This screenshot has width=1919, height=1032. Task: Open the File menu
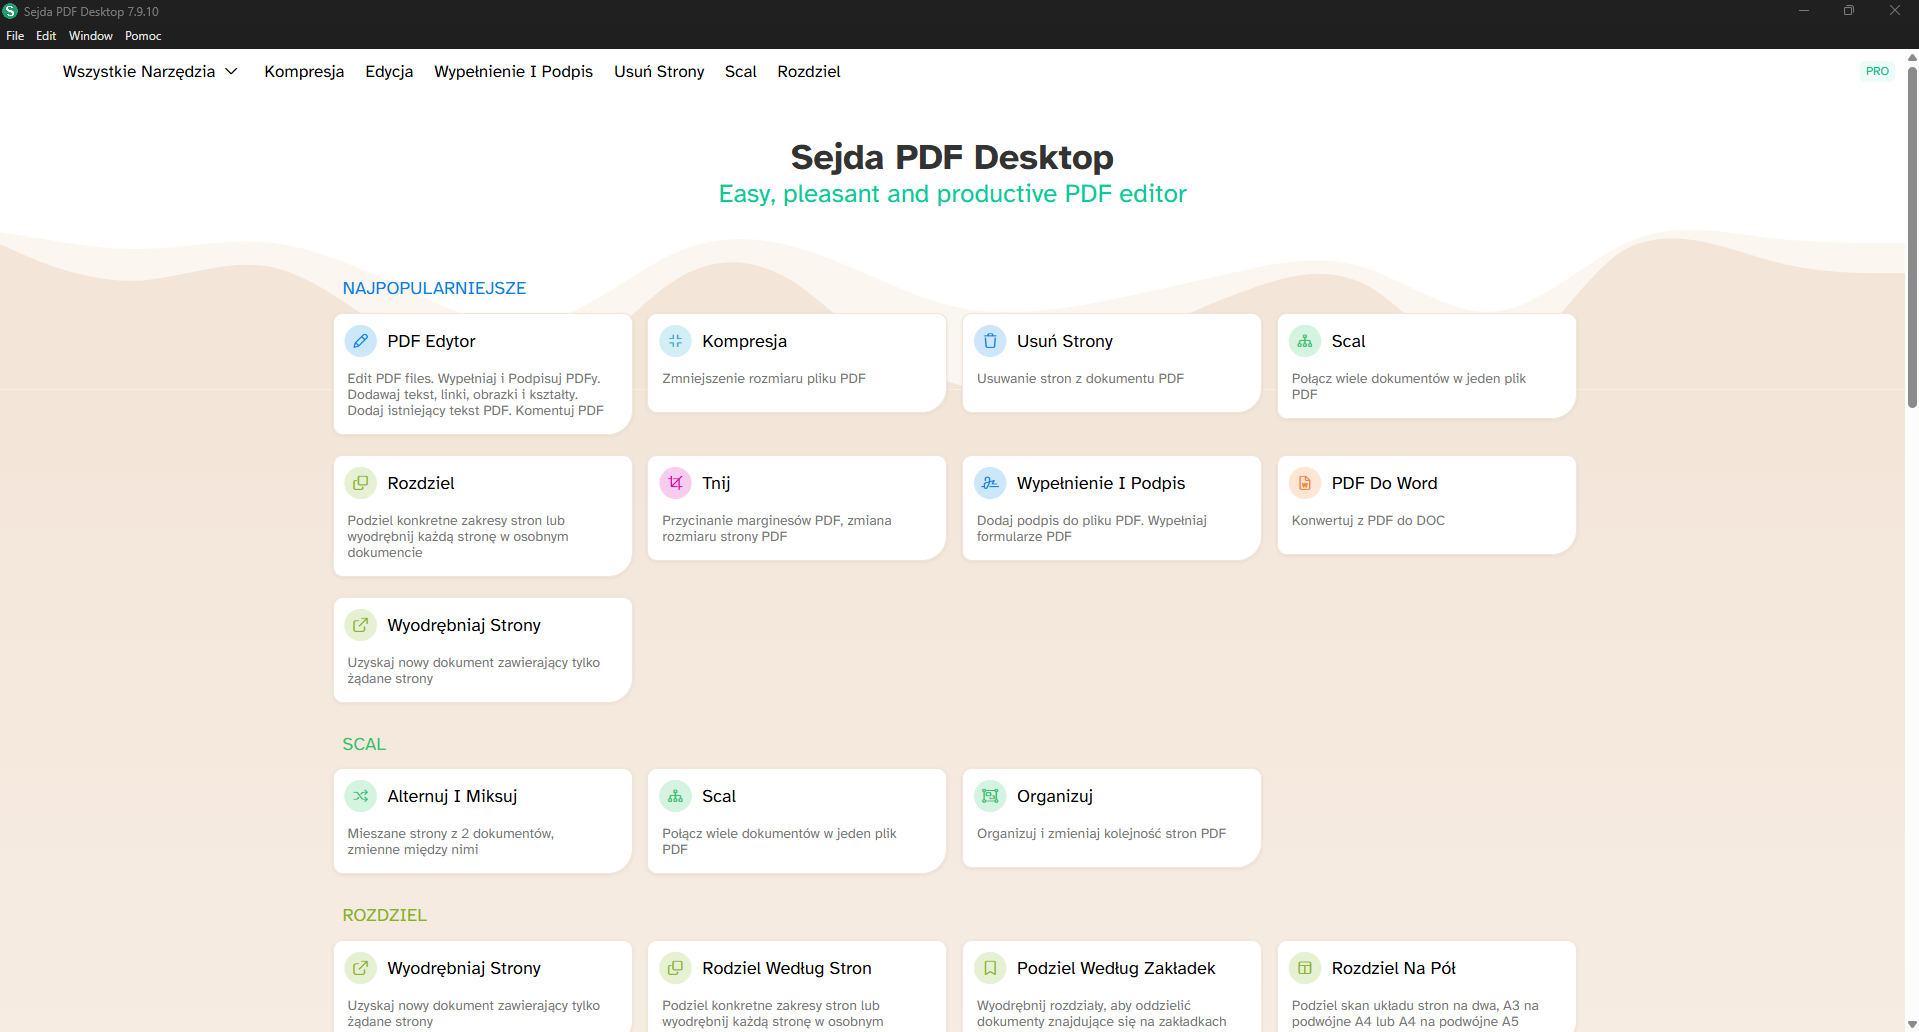point(15,36)
